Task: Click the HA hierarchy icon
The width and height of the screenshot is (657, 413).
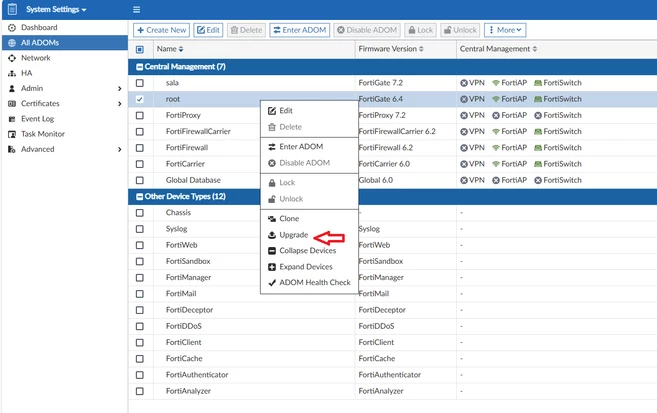Action: click(x=12, y=73)
